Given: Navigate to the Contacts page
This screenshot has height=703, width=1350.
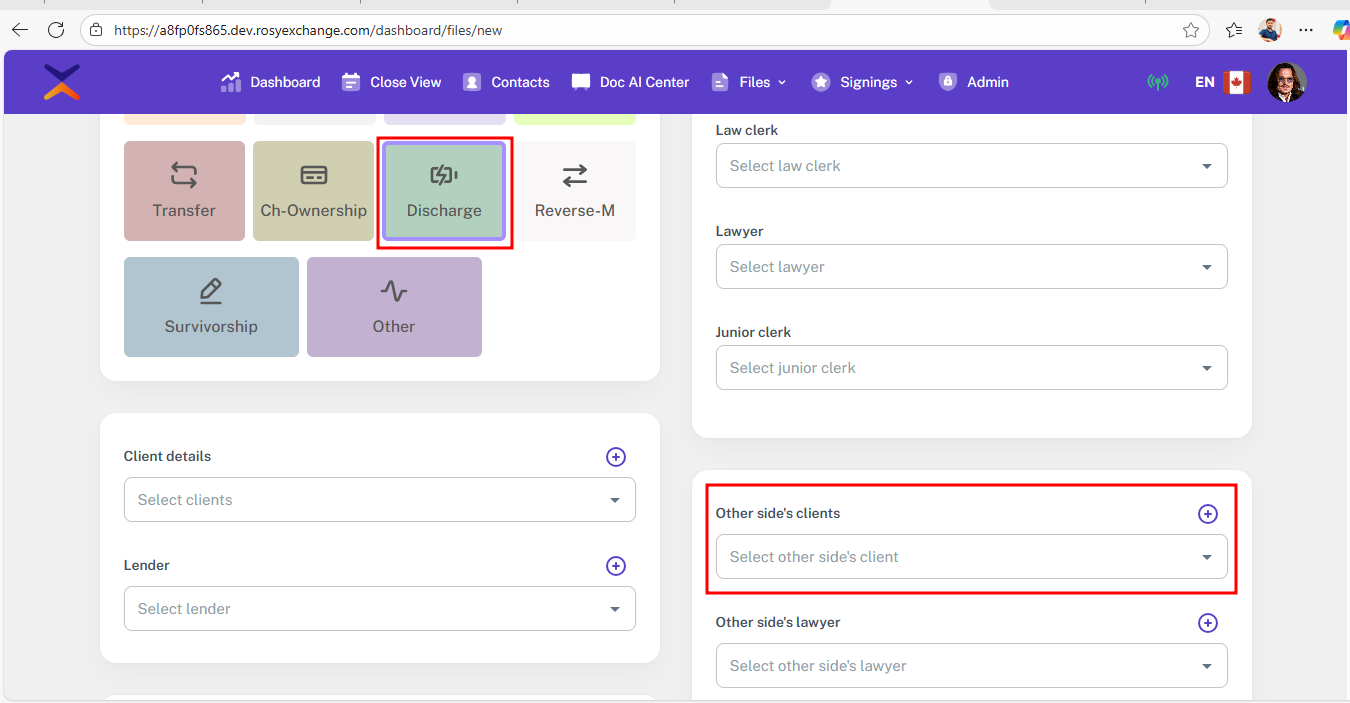Looking at the screenshot, I should click(506, 82).
